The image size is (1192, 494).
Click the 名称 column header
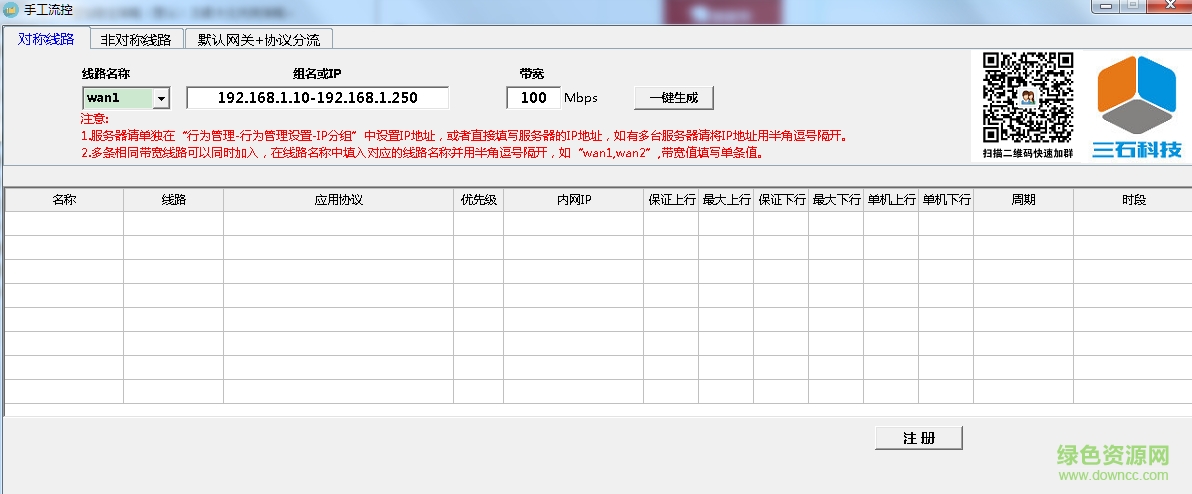coord(64,200)
